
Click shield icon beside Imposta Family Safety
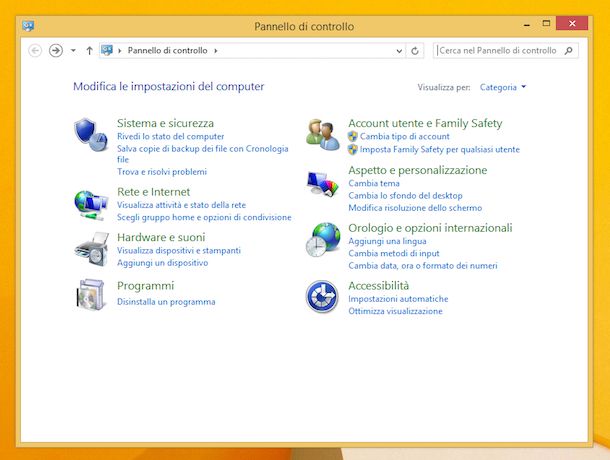tap(352, 149)
